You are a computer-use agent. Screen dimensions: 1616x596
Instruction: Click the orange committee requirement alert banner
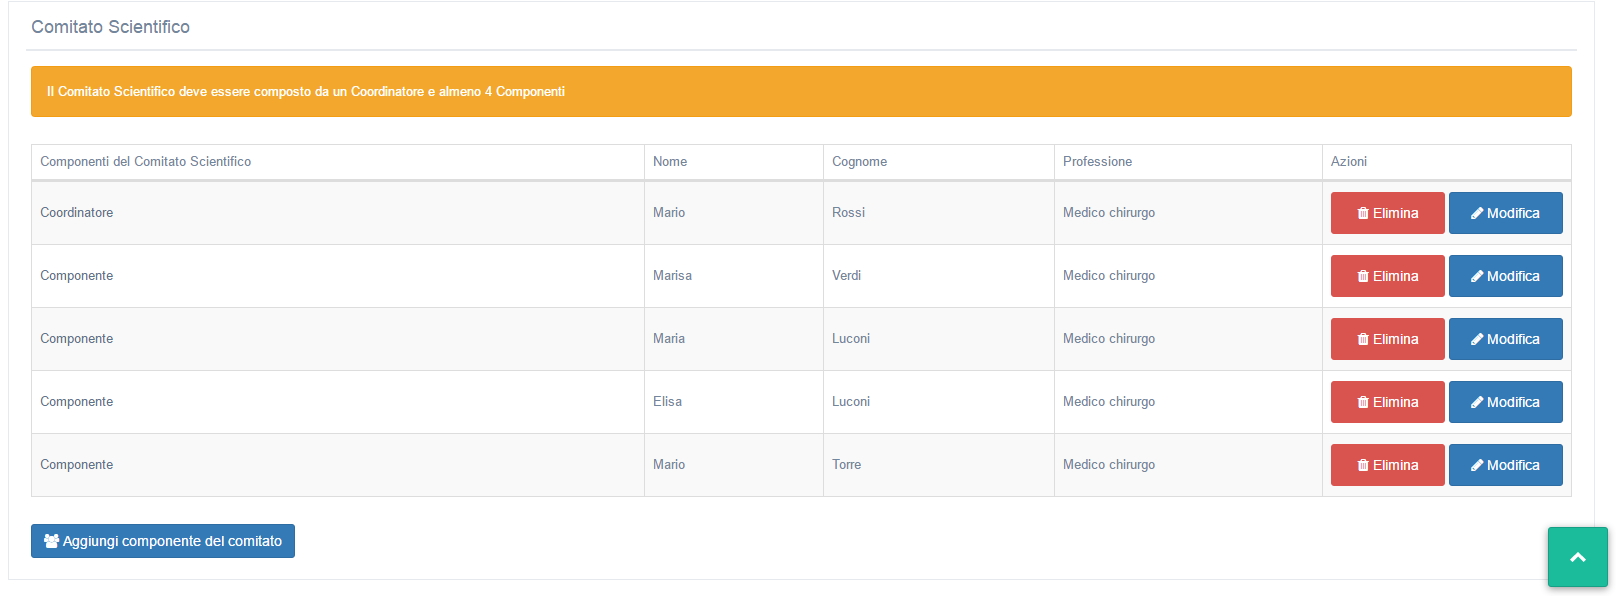click(801, 91)
